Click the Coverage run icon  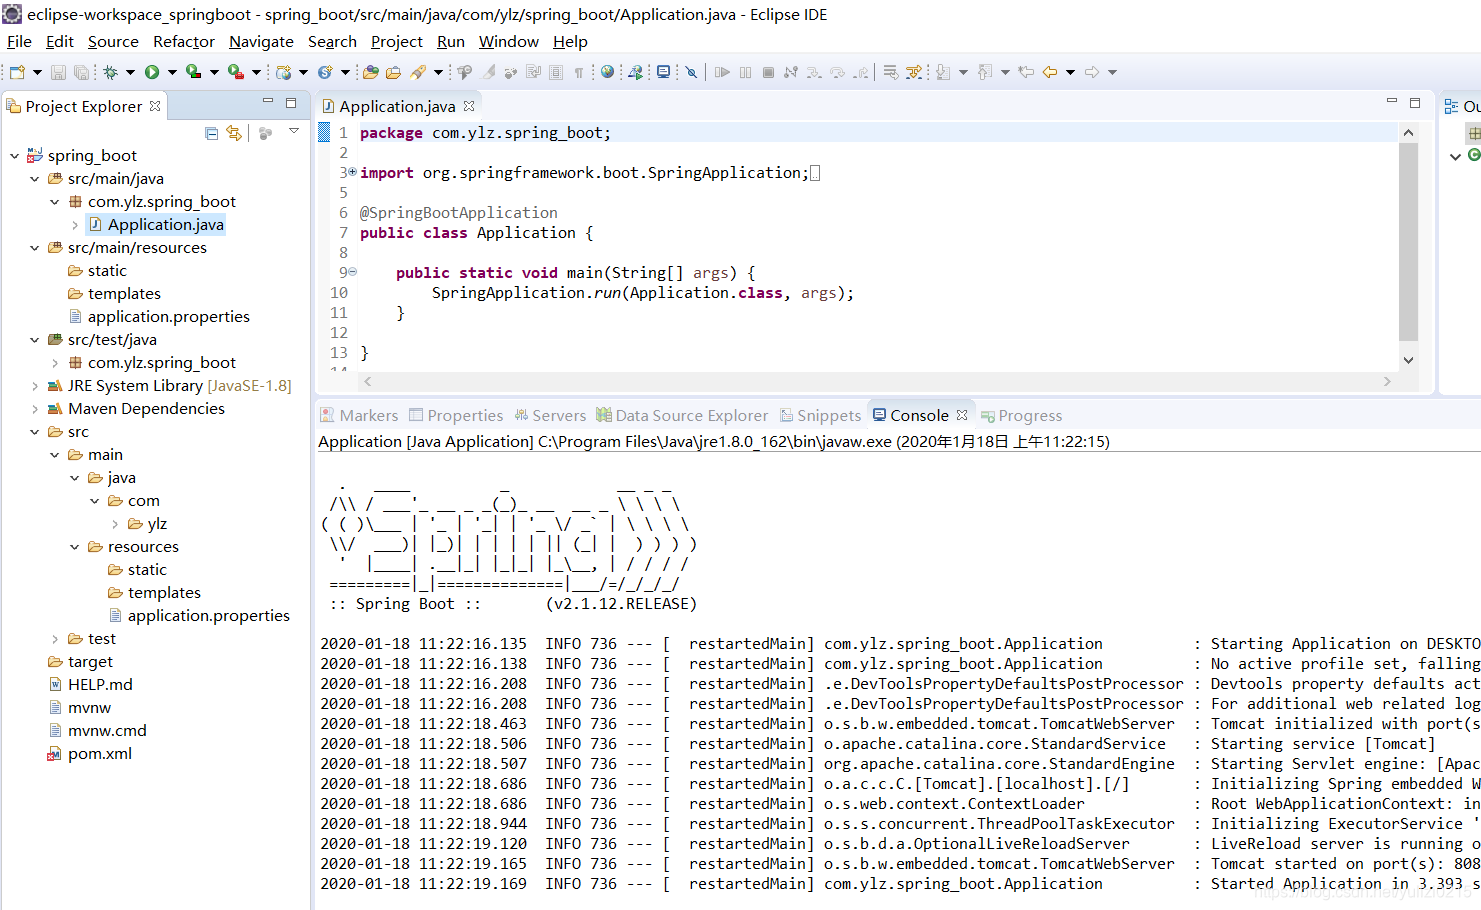(193, 72)
